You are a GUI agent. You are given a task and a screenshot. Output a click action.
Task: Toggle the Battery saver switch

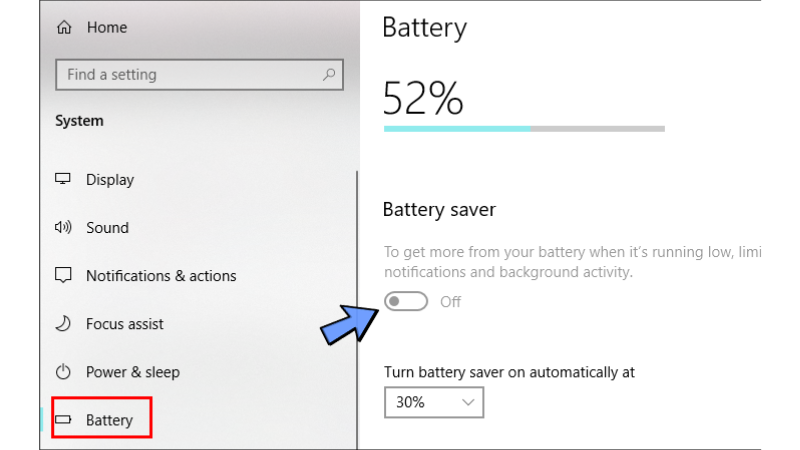coord(406,301)
